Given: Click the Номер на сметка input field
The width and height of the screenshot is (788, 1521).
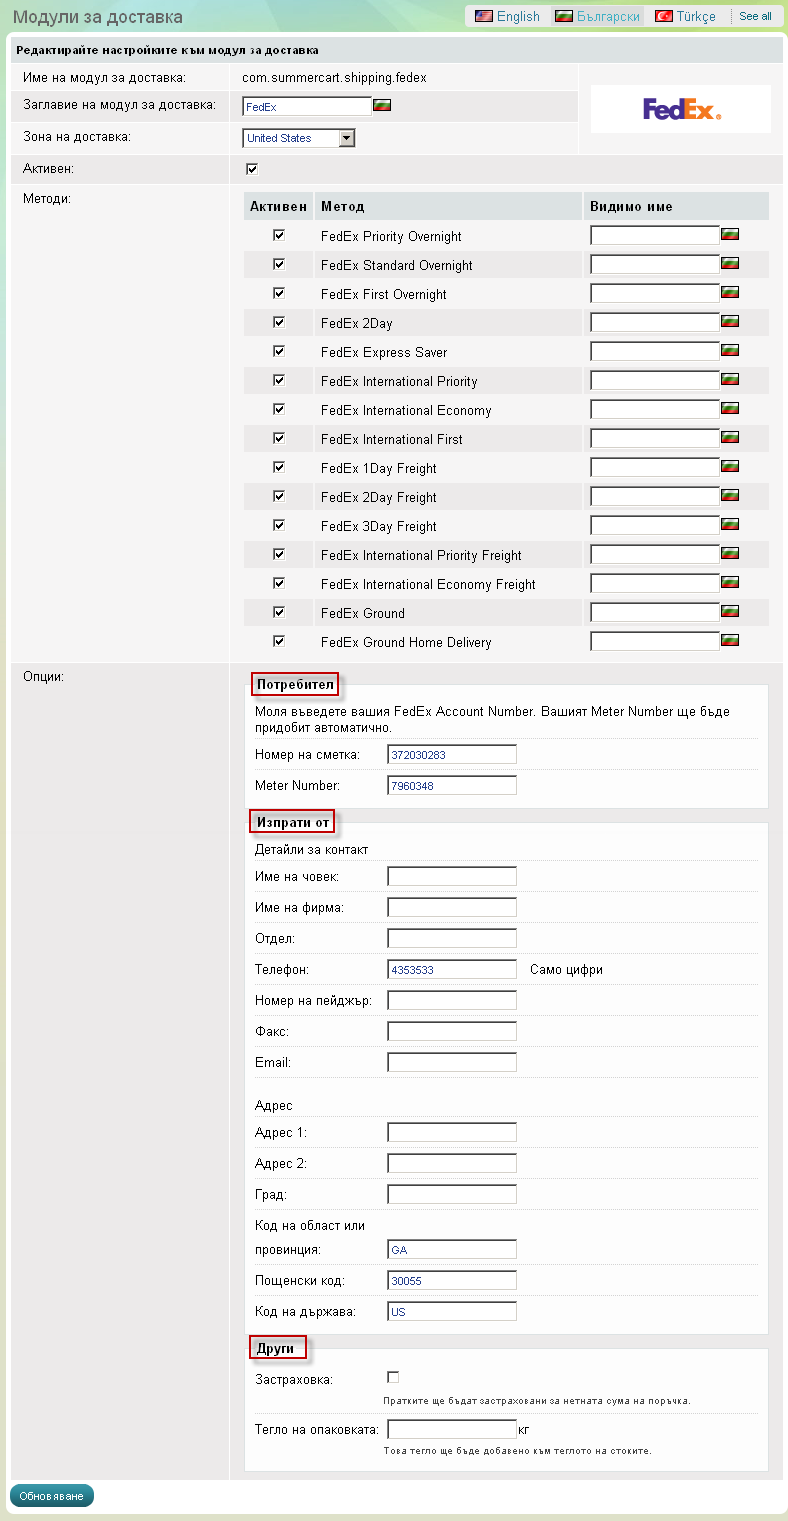Looking at the screenshot, I should tap(452, 754).
